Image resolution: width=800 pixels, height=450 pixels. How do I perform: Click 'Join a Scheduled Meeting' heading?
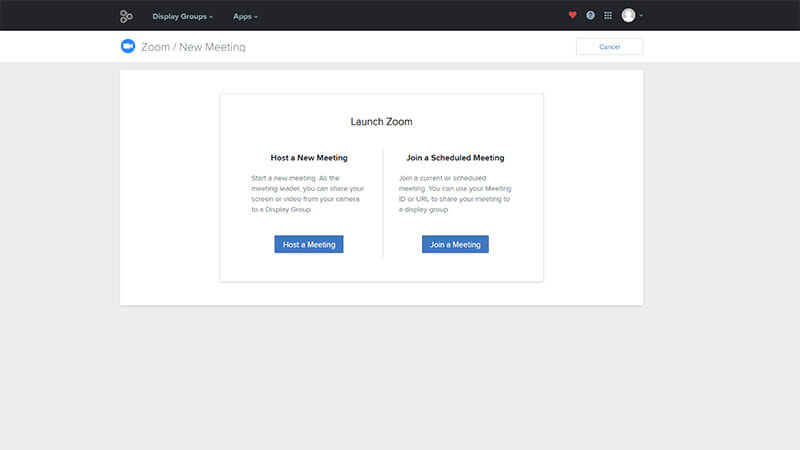[x=455, y=158]
